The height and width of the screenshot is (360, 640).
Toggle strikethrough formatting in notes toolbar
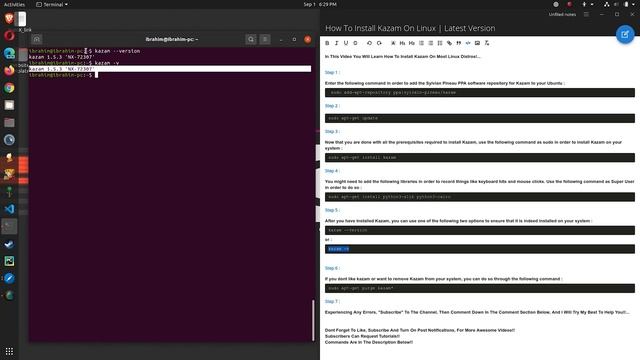pyautogui.click(x=355, y=43)
